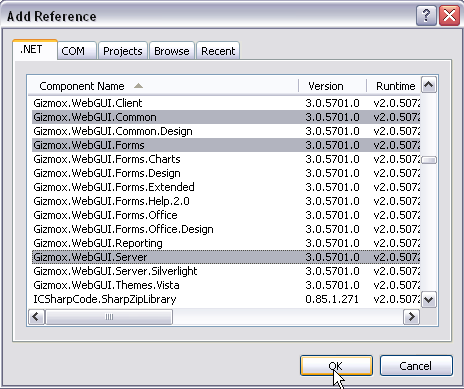Viewport: 464px width, 389px height.
Task: Select Gizmox.WebGUI.Forms.Extended row
Action: [x=226, y=187]
